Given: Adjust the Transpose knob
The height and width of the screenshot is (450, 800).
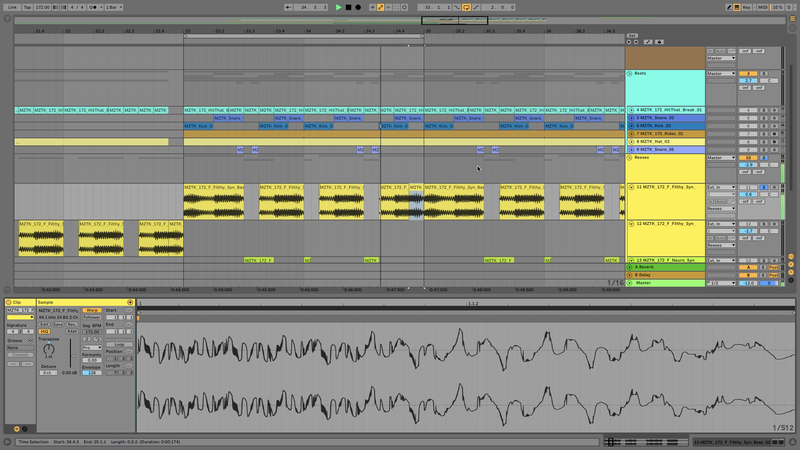Looking at the screenshot, I should pyautogui.click(x=48, y=349).
